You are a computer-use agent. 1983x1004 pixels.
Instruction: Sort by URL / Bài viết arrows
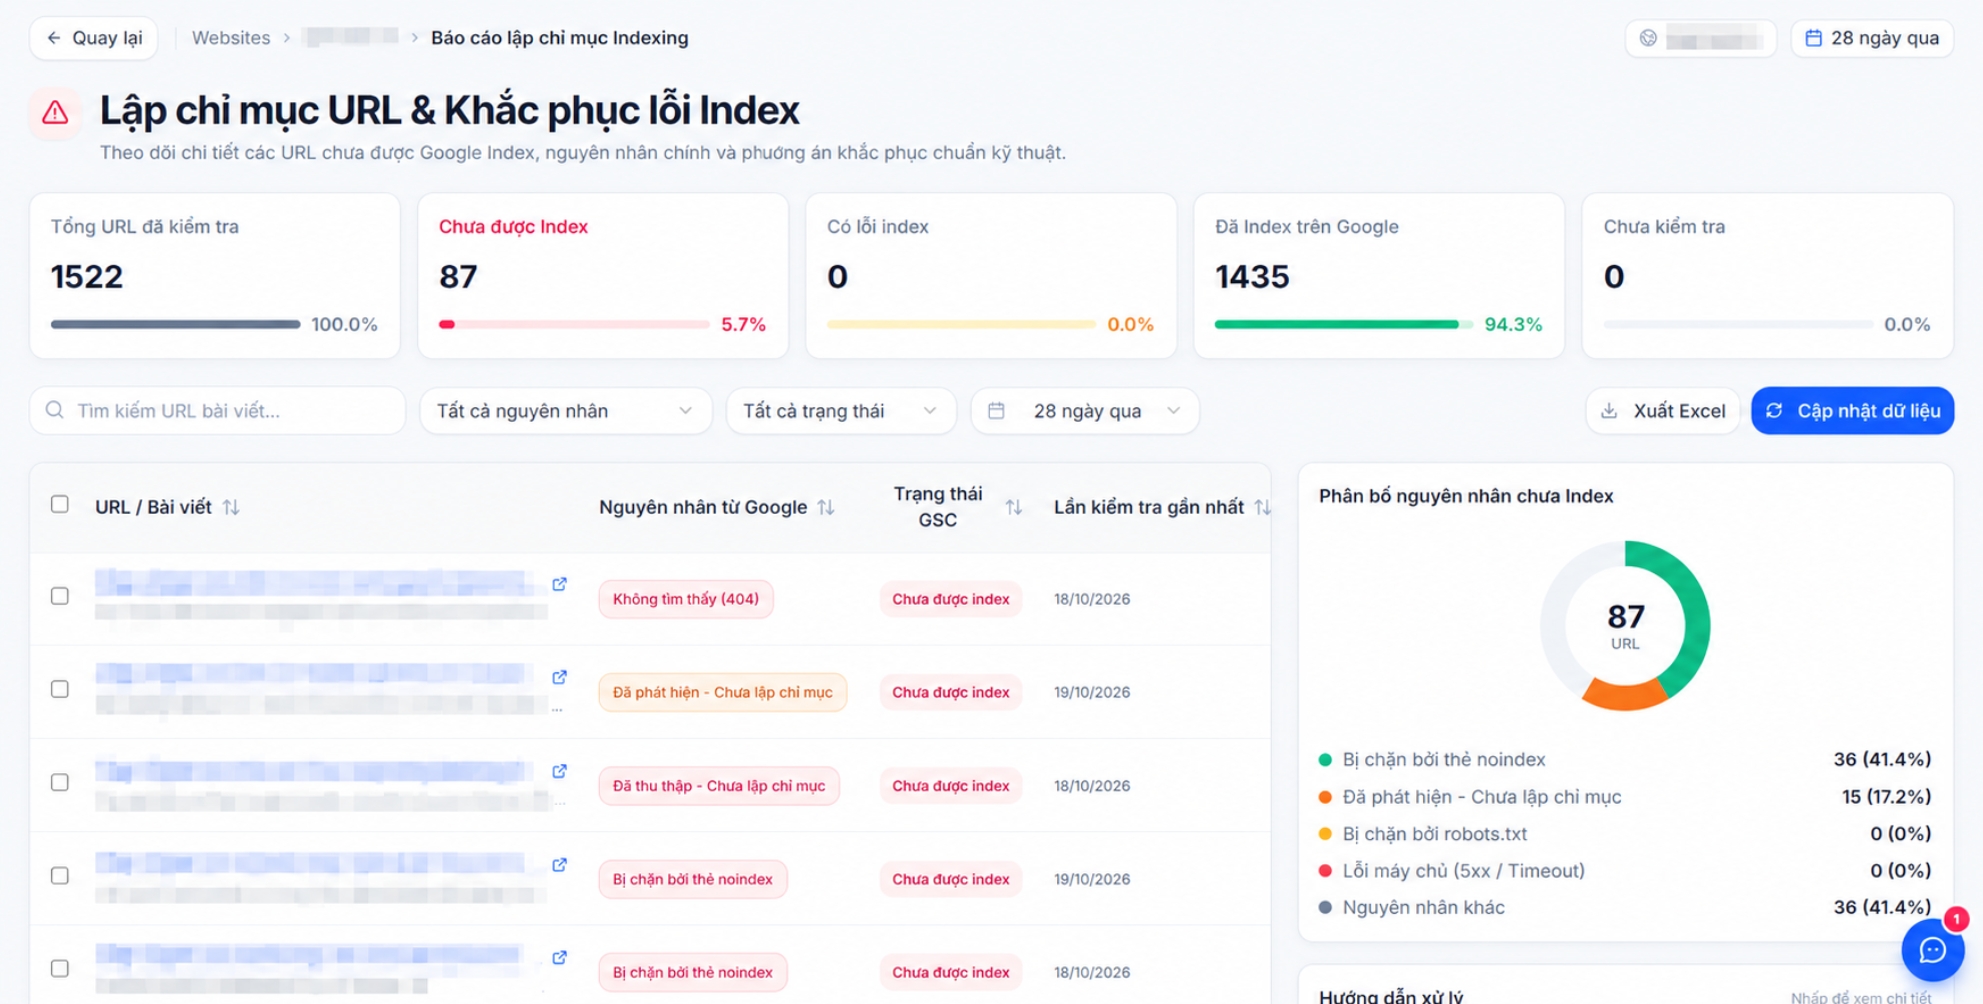tap(231, 507)
